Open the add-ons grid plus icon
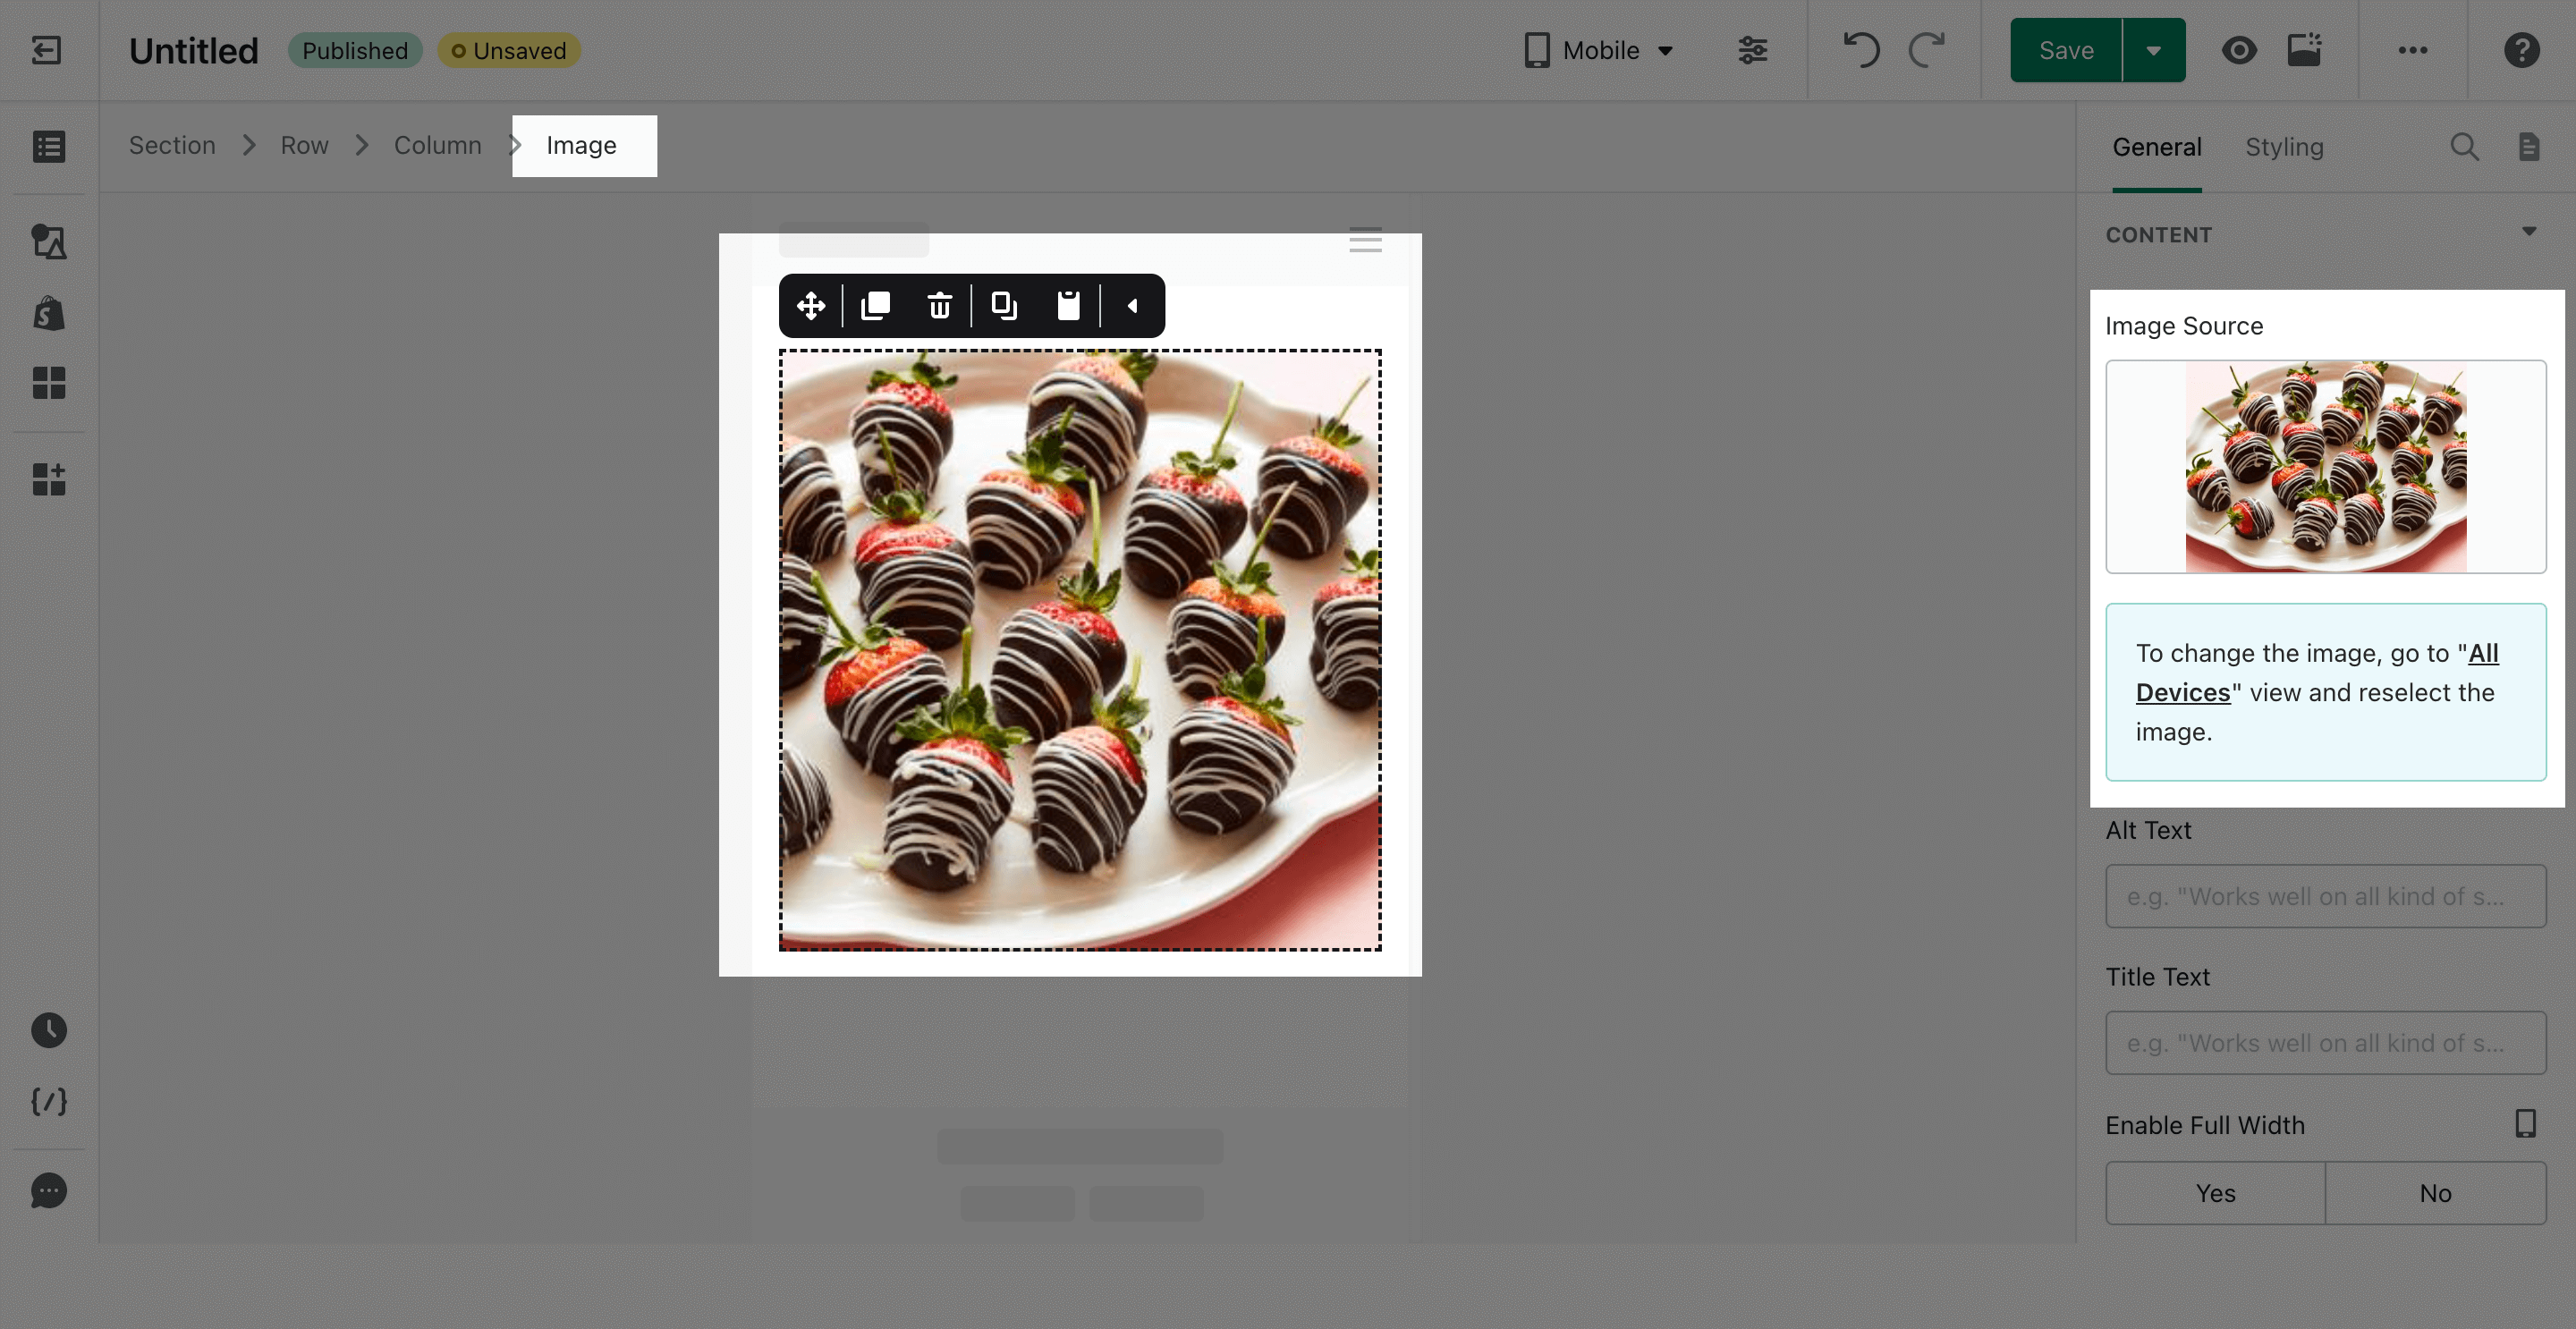The width and height of the screenshot is (2576, 1329). pos(49,479)
